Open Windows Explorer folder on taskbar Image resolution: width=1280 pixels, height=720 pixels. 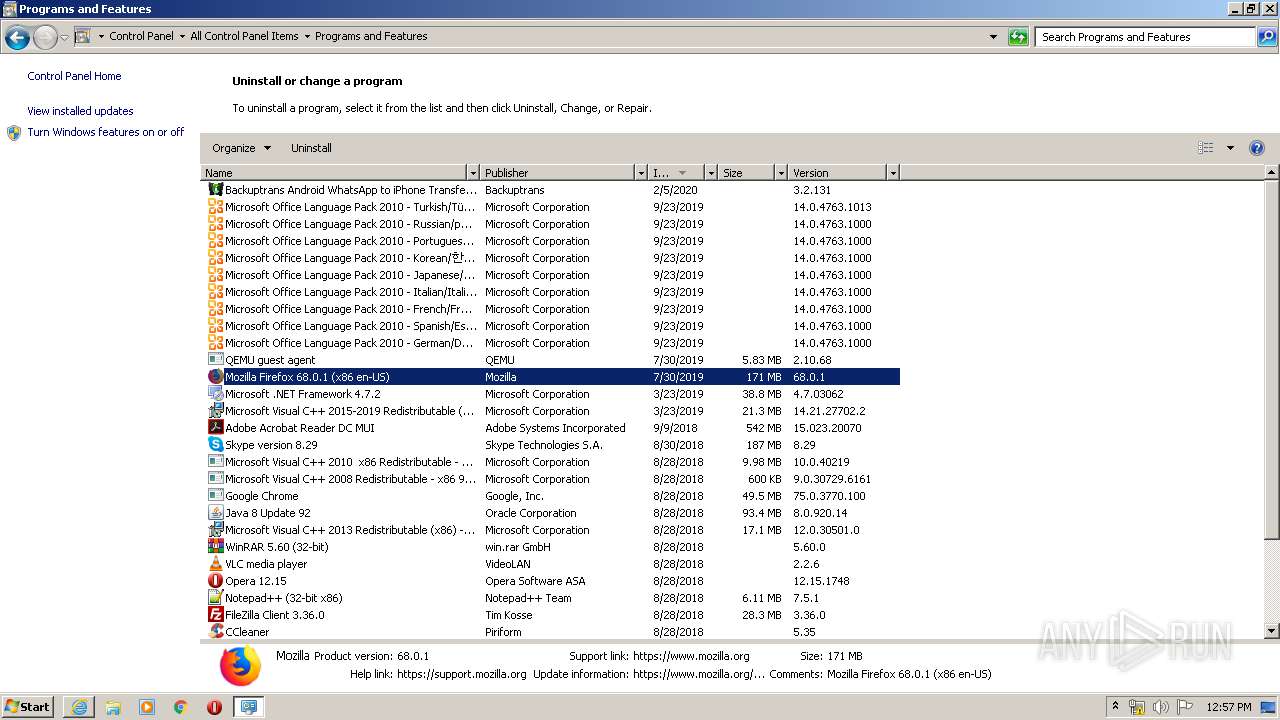[x=113, y=707]
